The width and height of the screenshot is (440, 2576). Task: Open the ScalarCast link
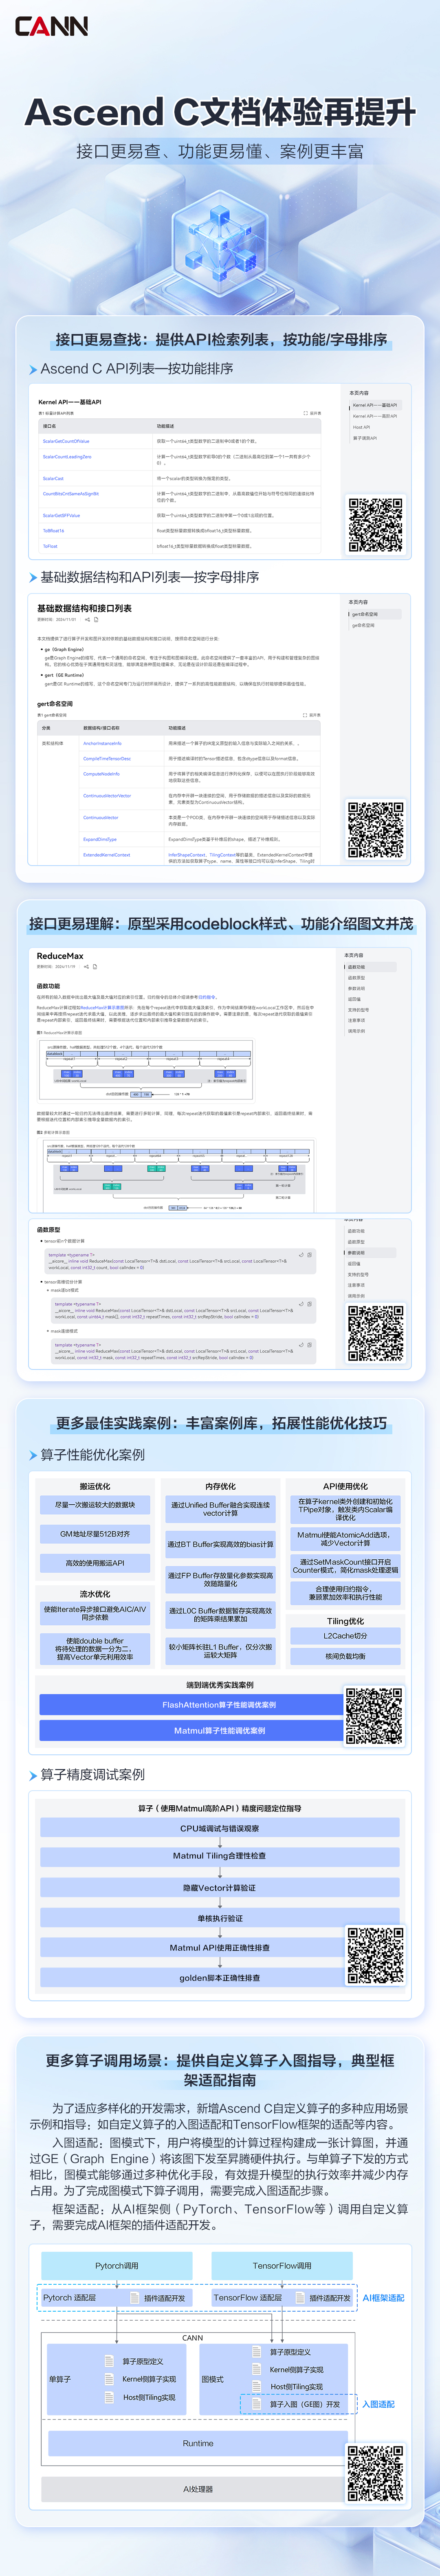(x=53, y=479)
